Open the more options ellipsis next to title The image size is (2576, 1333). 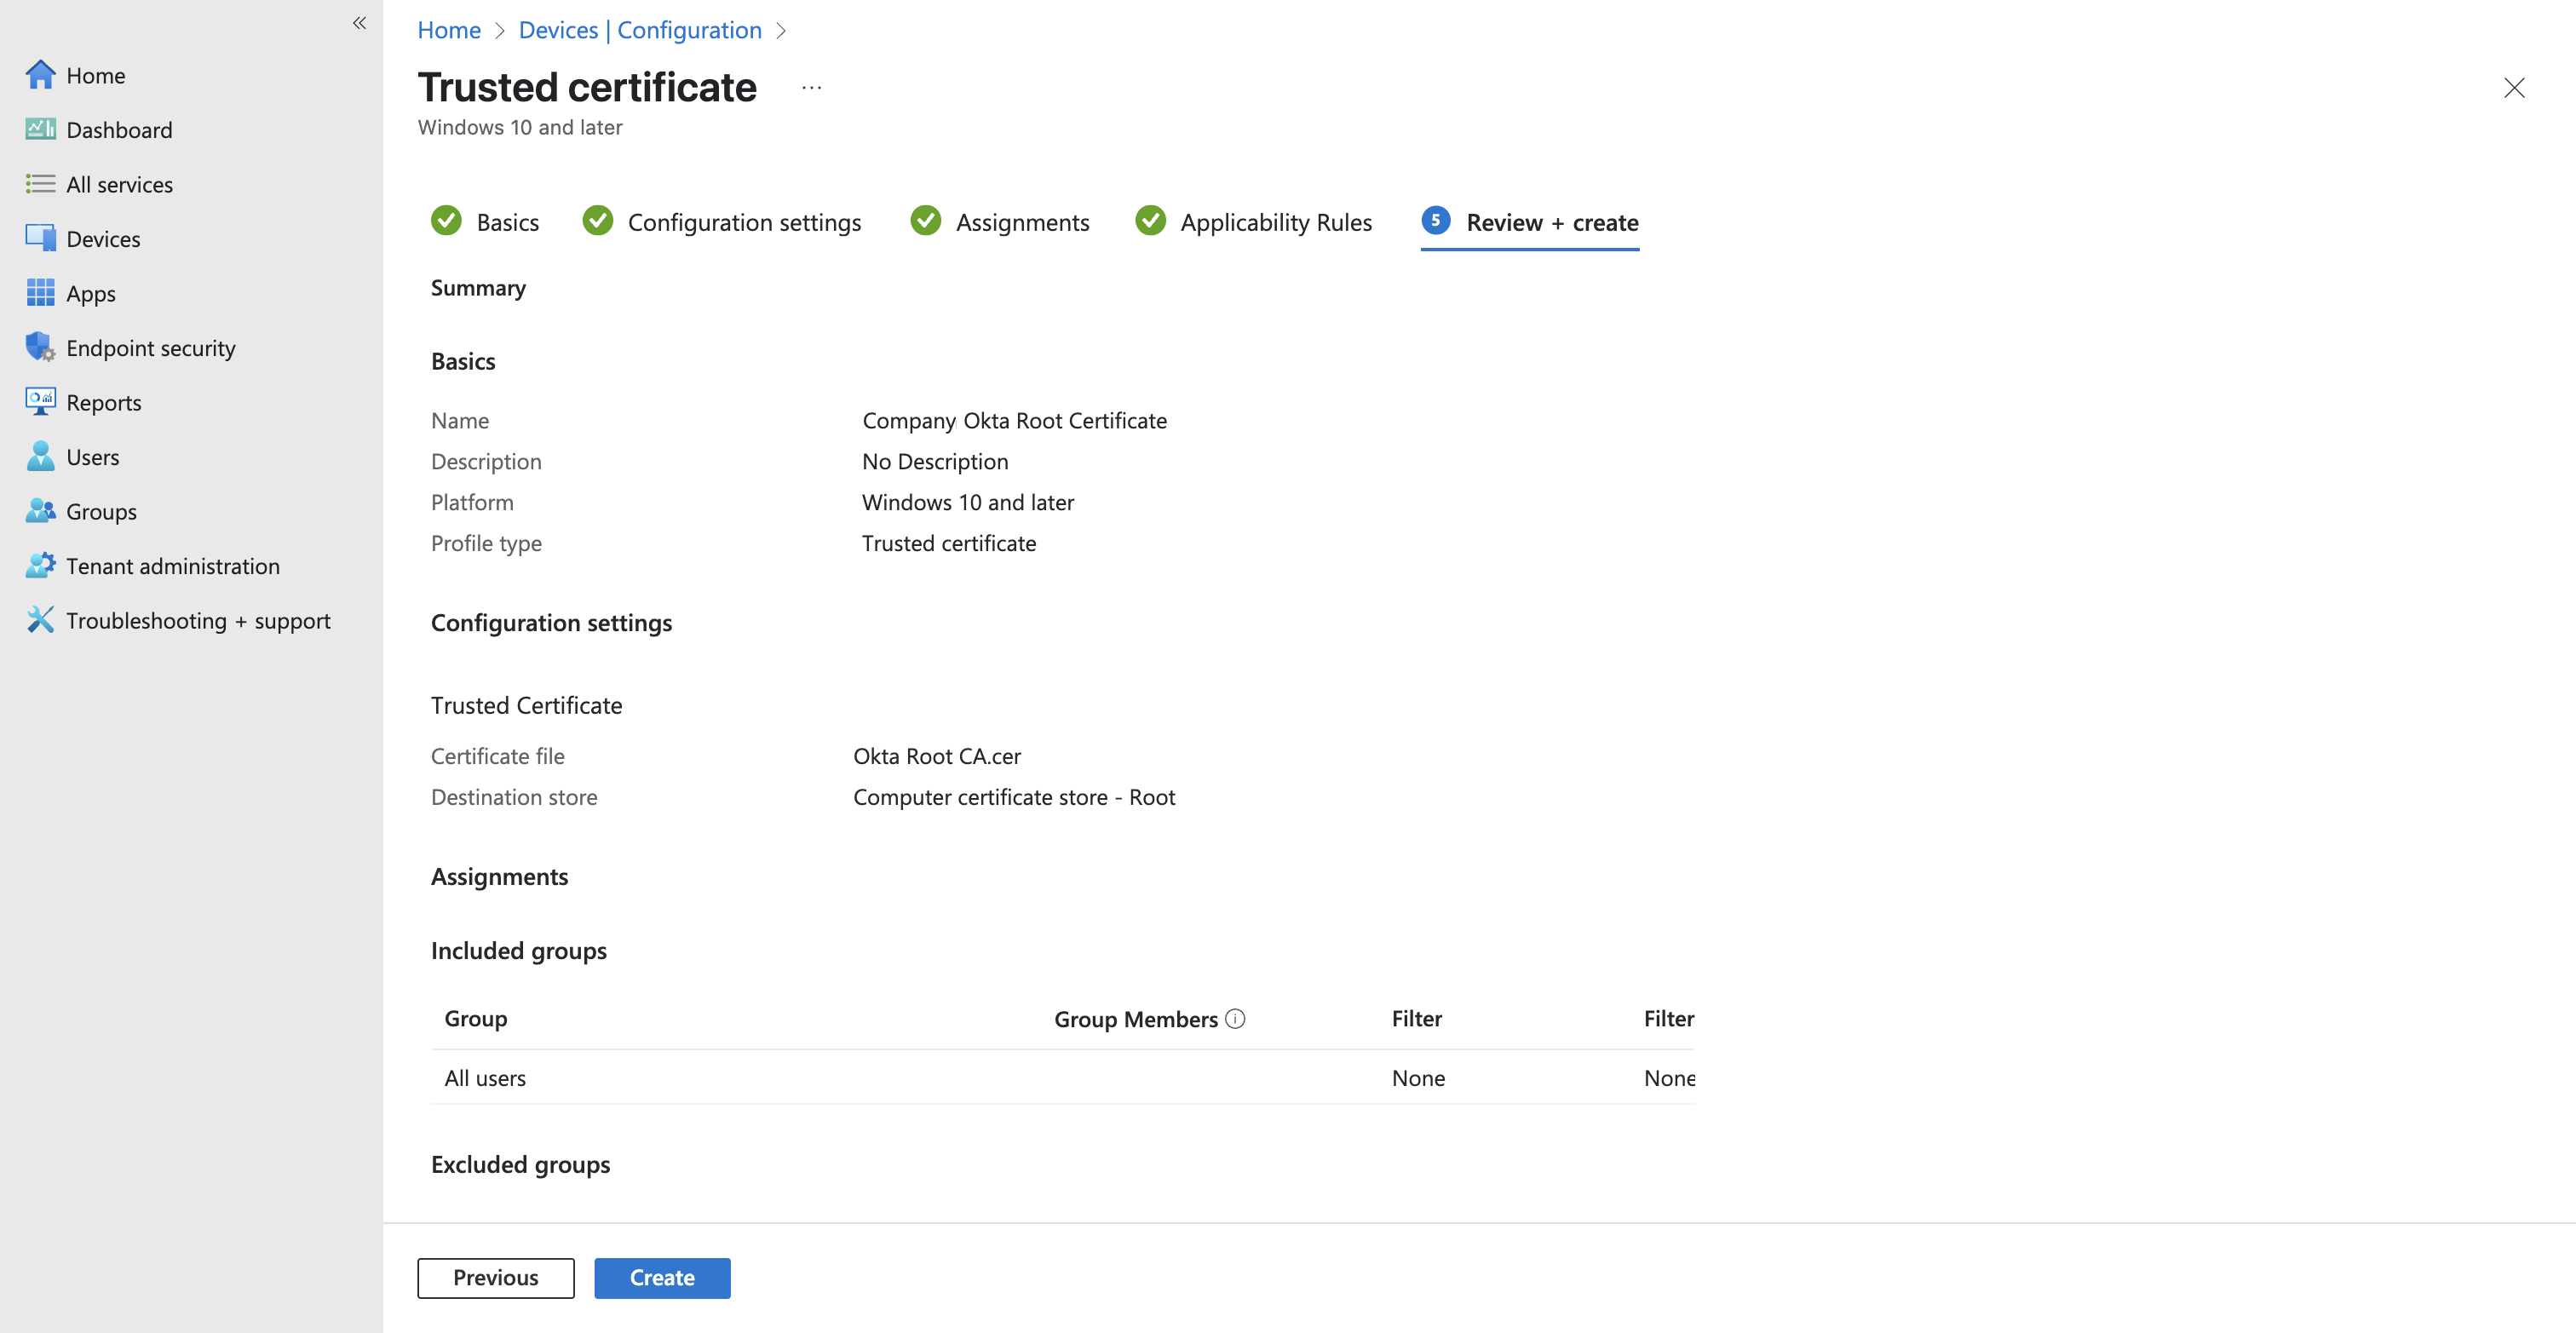click(x=811, y=88)
